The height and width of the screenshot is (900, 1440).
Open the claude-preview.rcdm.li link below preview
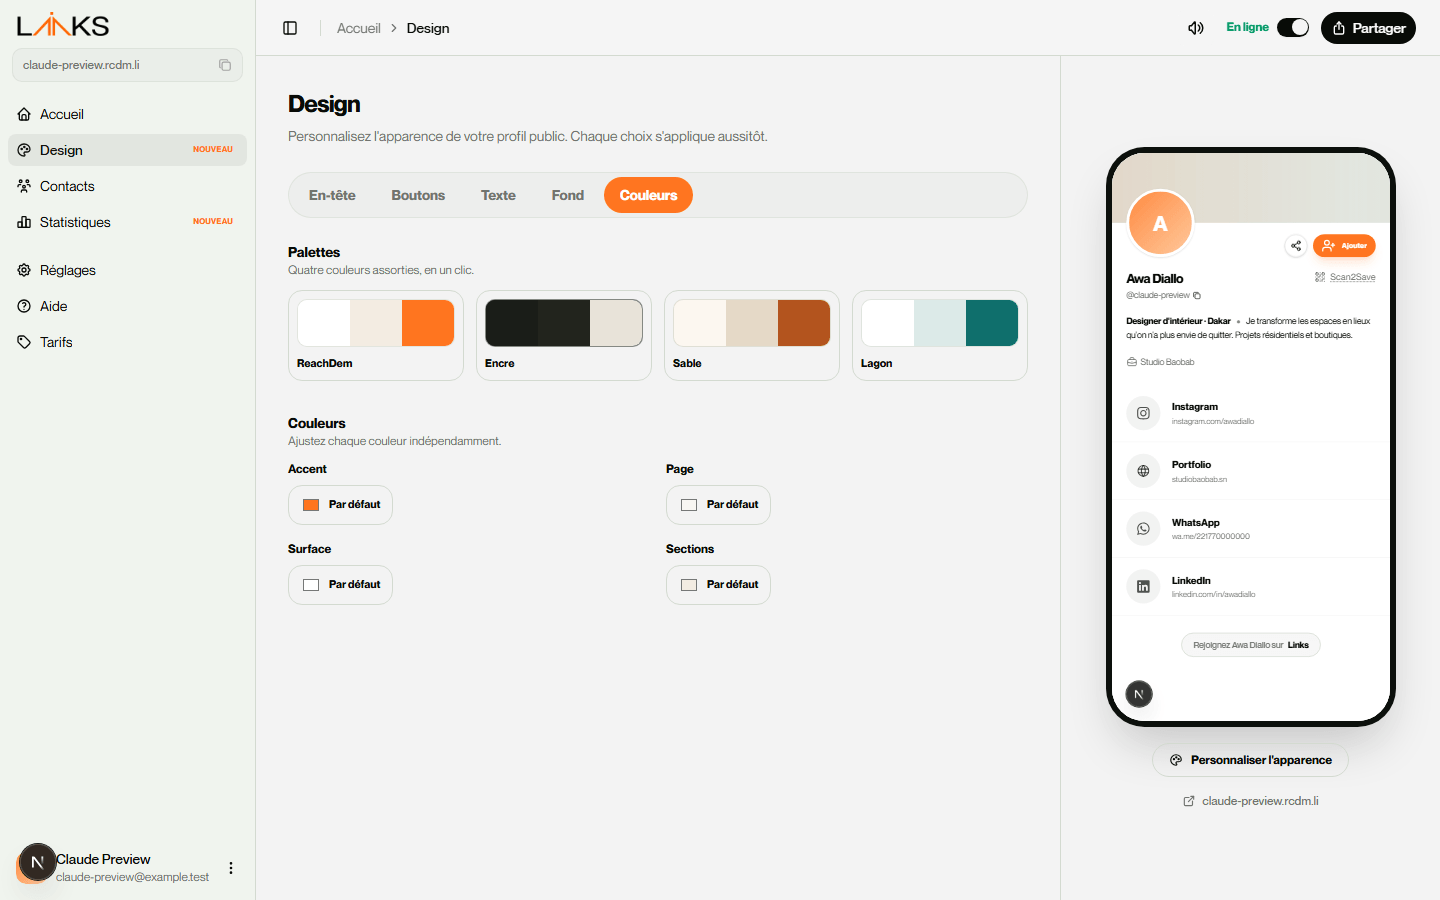pyautogui.click(x=1250, y=801)
